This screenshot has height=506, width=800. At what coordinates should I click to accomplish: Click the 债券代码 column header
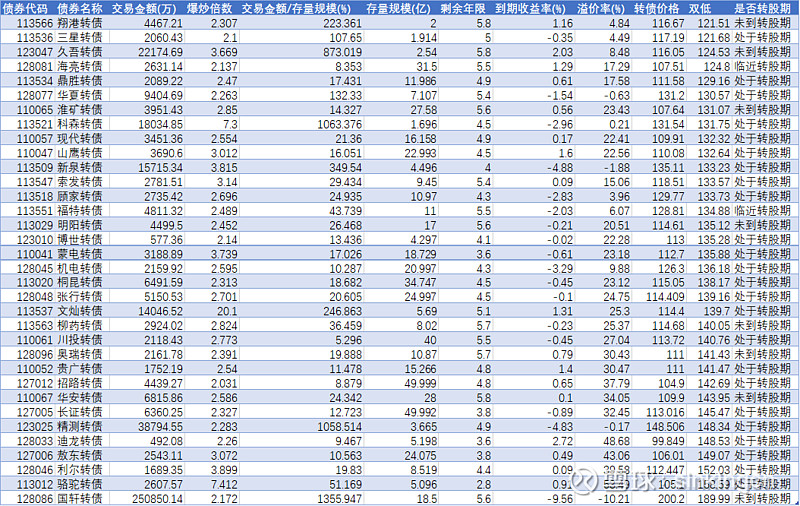tap(26, 8)
